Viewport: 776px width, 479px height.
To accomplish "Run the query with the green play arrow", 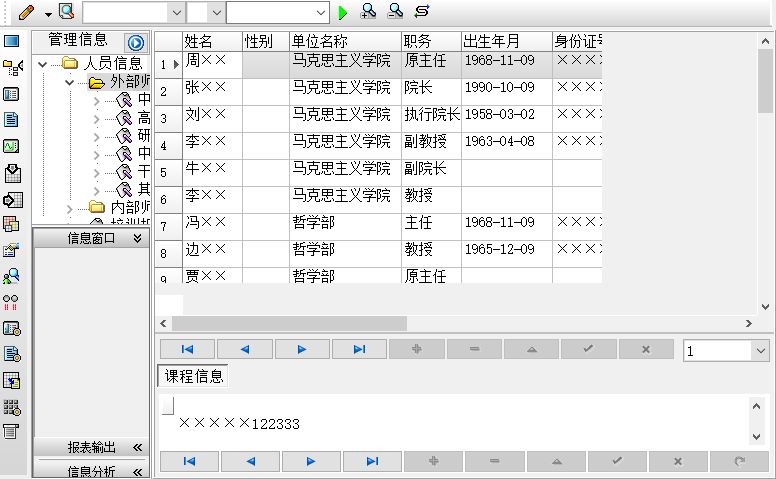I will pyautogui.click(x=342, y=12).
